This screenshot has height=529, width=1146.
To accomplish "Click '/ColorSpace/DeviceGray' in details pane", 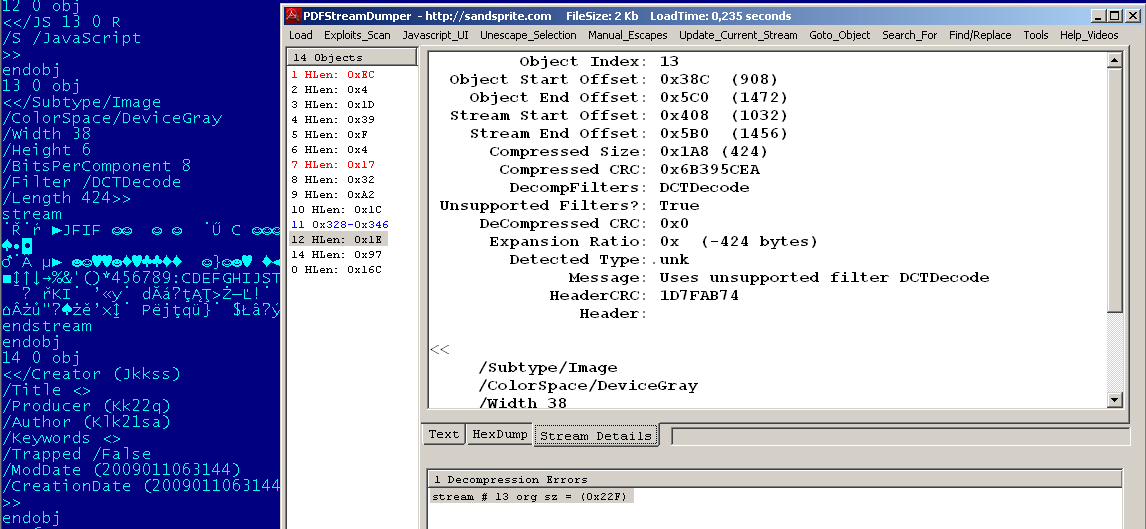I will click(x=588, y=386).
